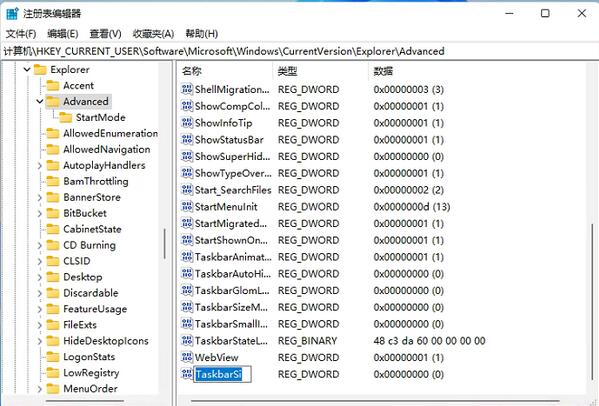Open the 文件(F) menu

21,34
